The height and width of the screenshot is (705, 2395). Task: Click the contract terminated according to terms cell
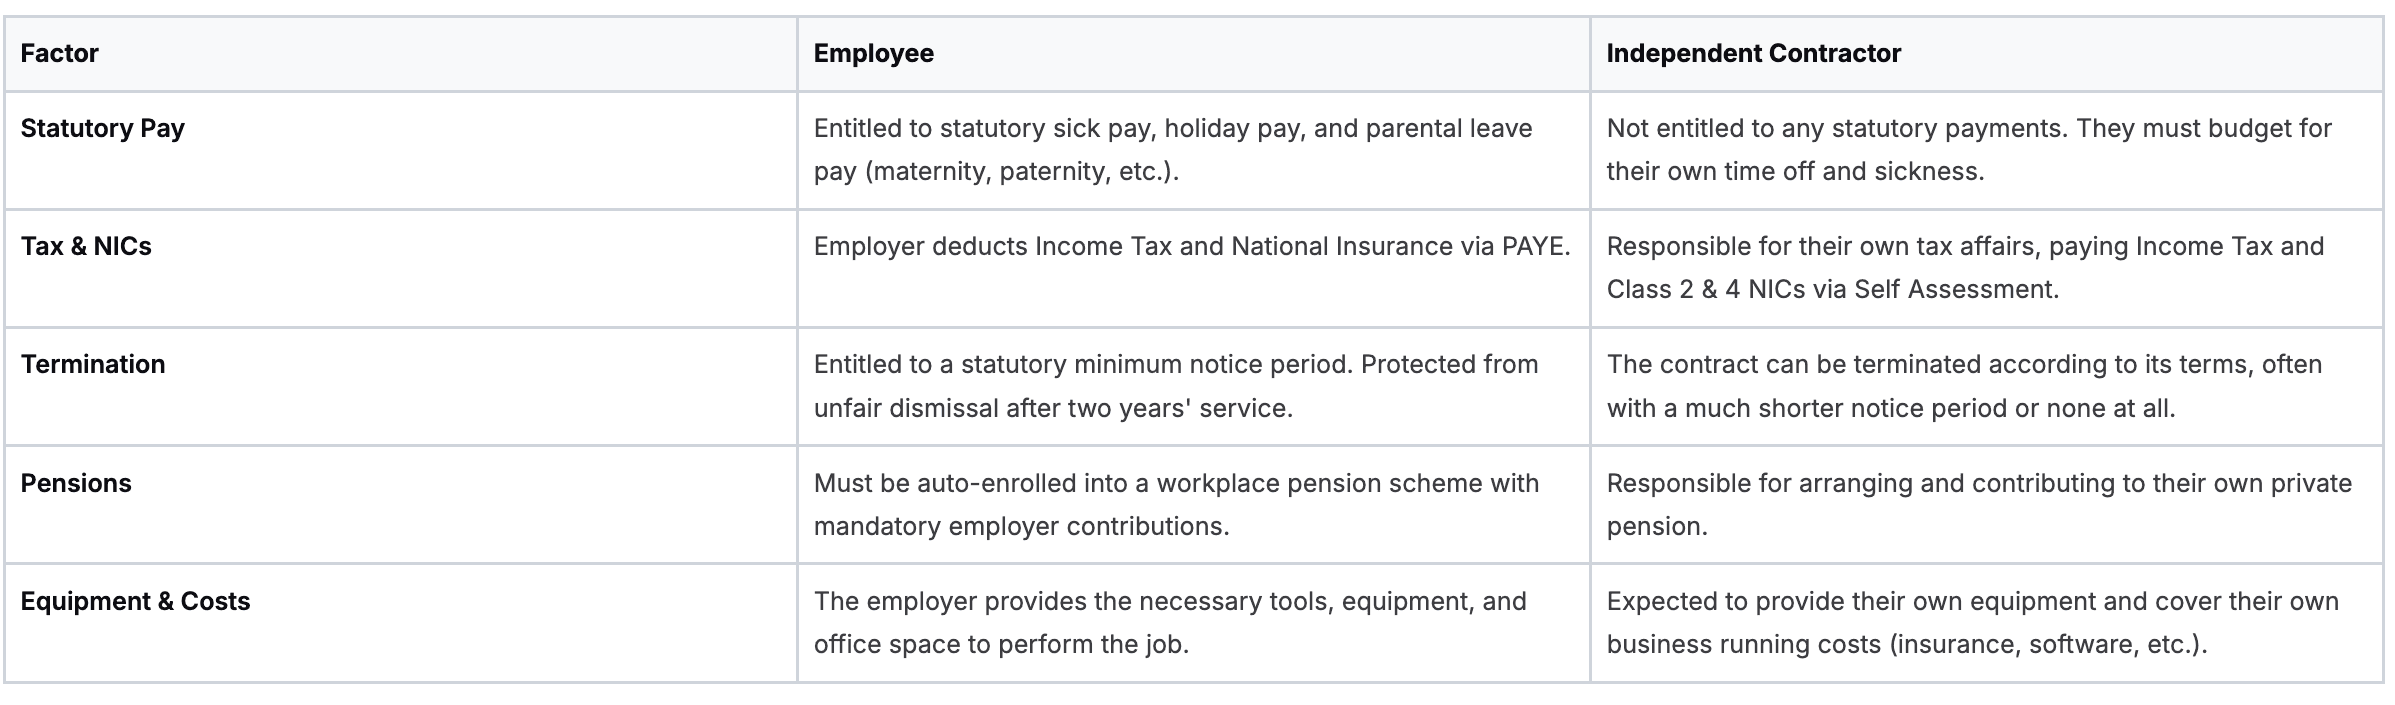(1963, 386)
